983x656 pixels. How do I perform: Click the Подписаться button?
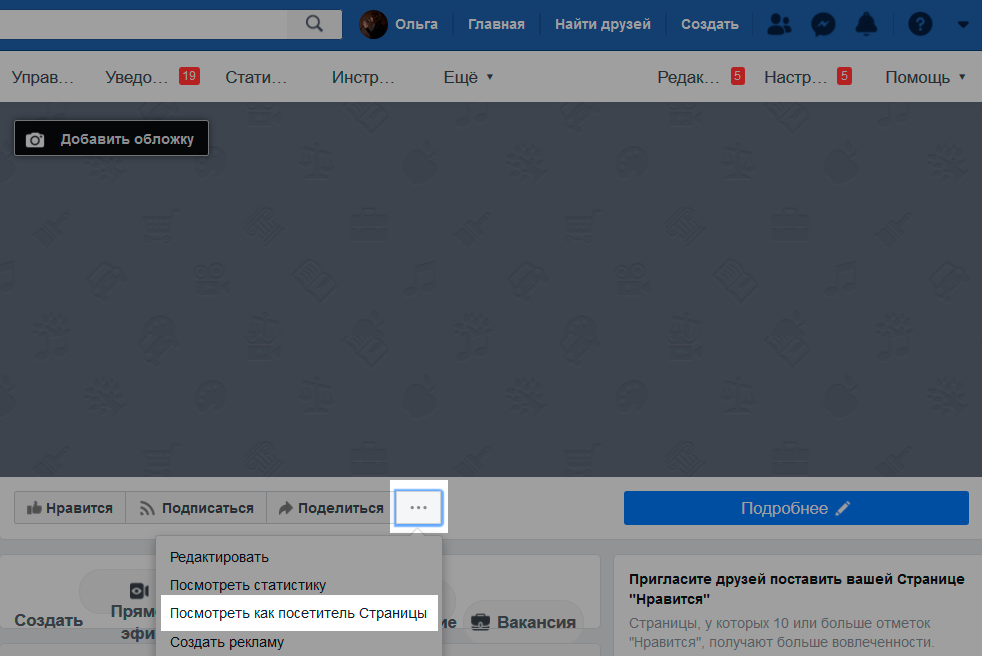point(196,508)
